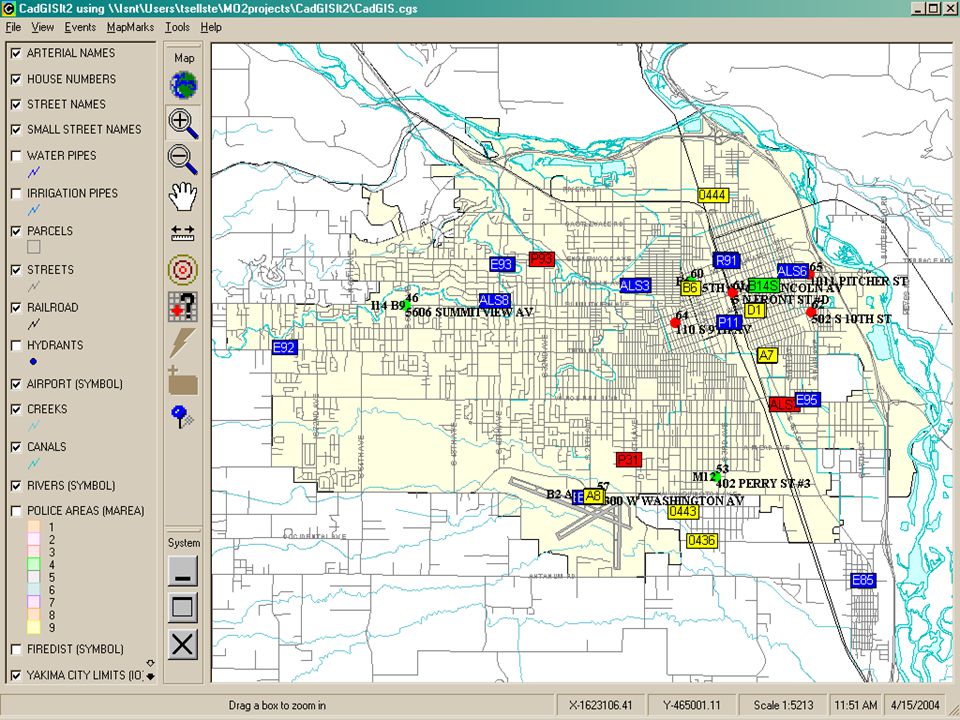Click the green police area 4 swatch

(34, 564)
